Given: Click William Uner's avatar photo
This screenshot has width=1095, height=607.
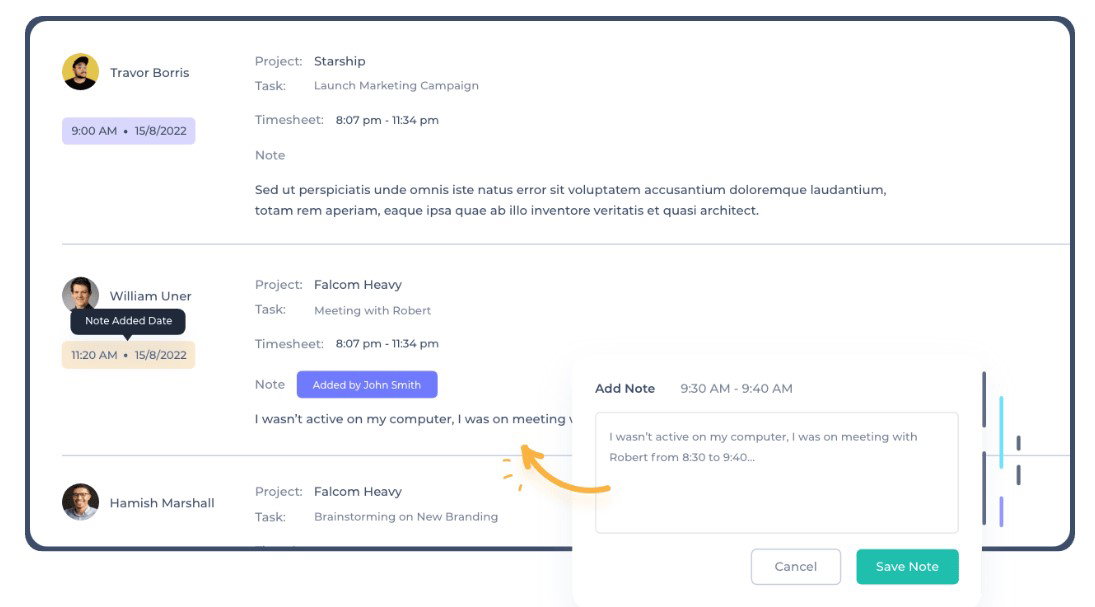Looking at the screenshot, I should click(80, 293).
